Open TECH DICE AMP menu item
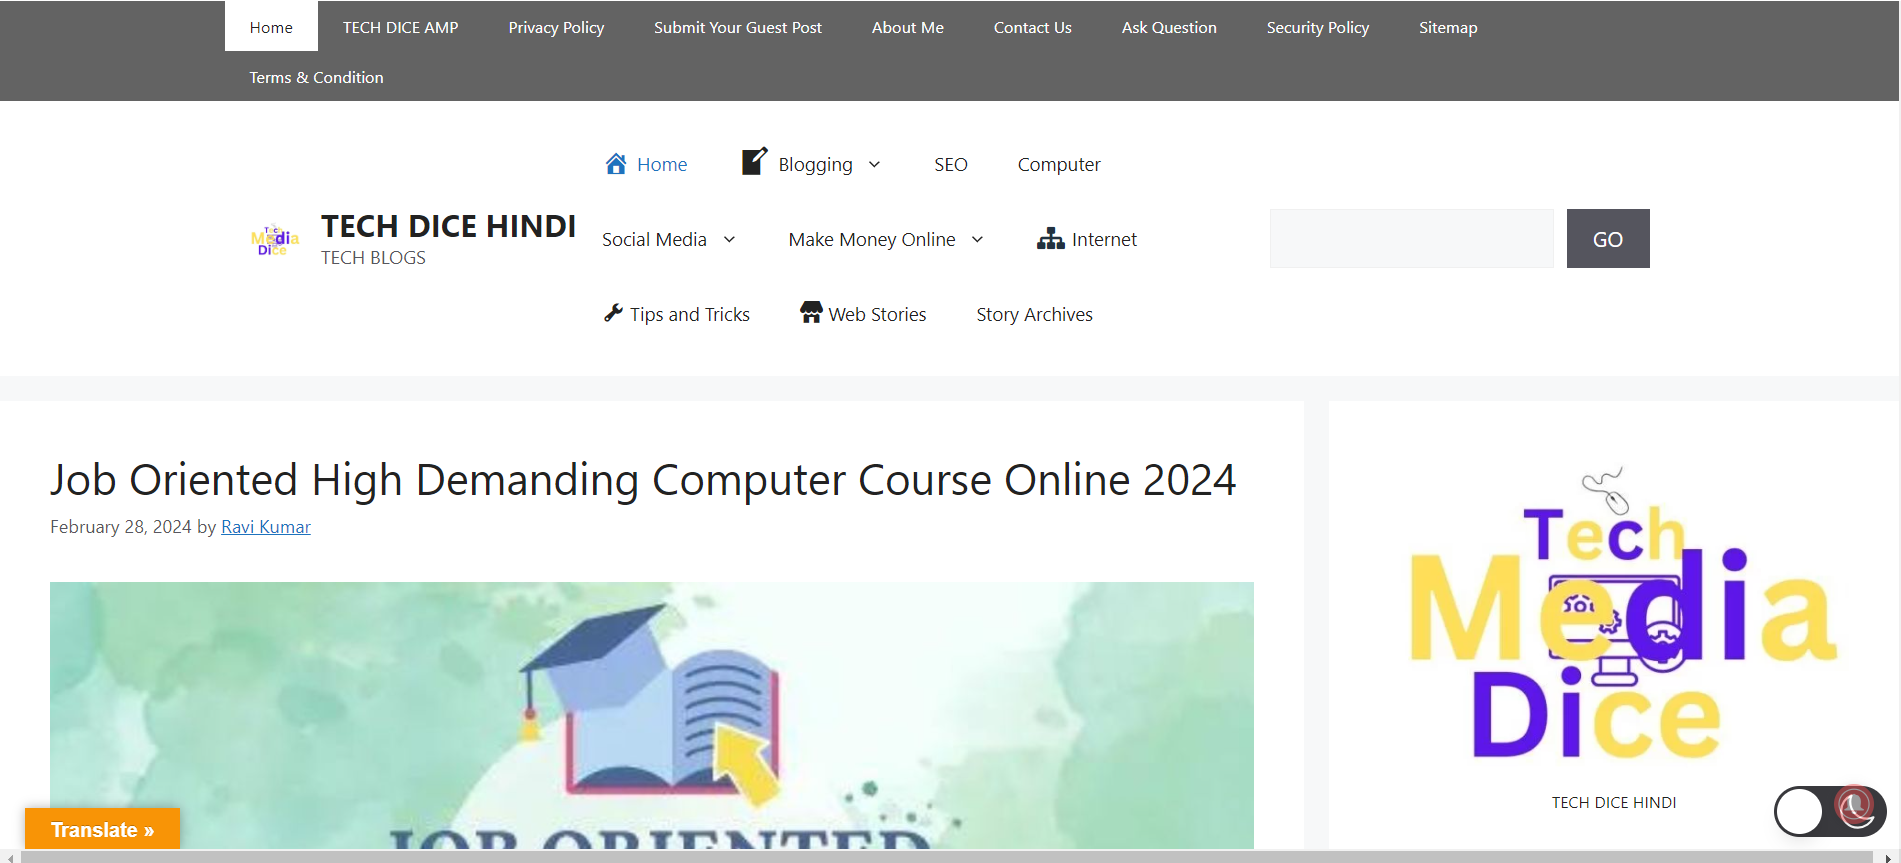The width and height of the screenshot is (1901, 863). [x=400, y=27]
